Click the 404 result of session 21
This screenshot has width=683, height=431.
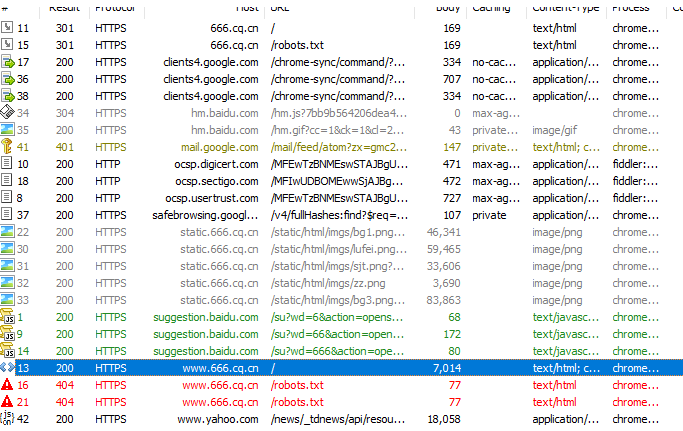click(x=64, y=402)
